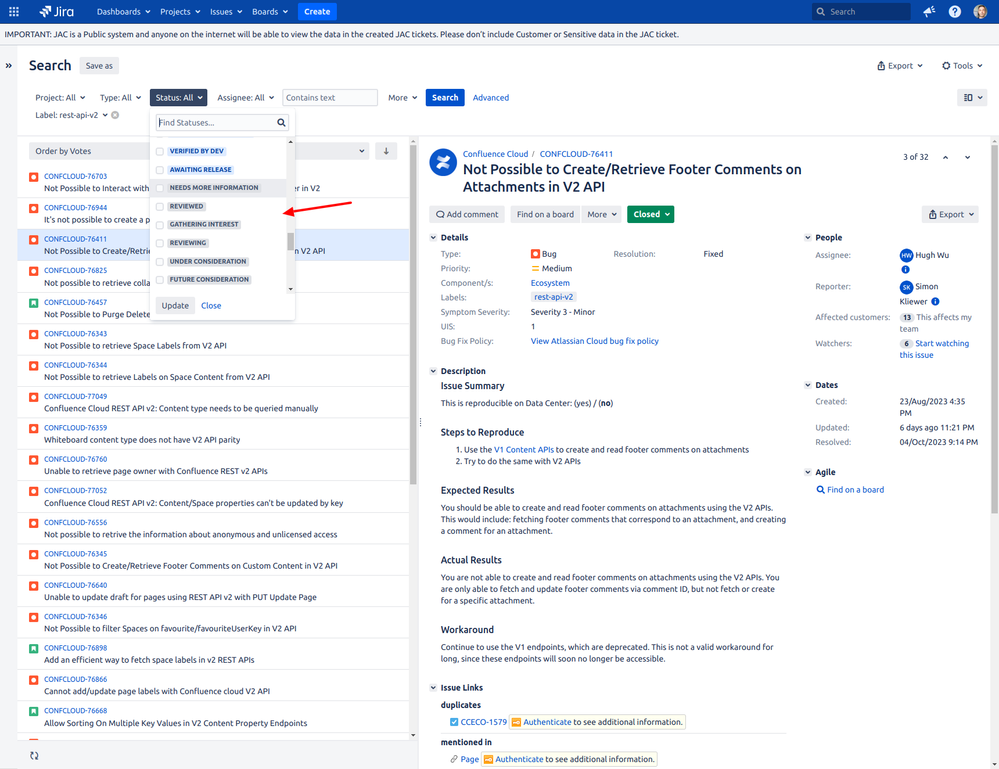The image size is (999, 769).
Task: Open the More filters dropdown
Action: click(x=403, y=97)
